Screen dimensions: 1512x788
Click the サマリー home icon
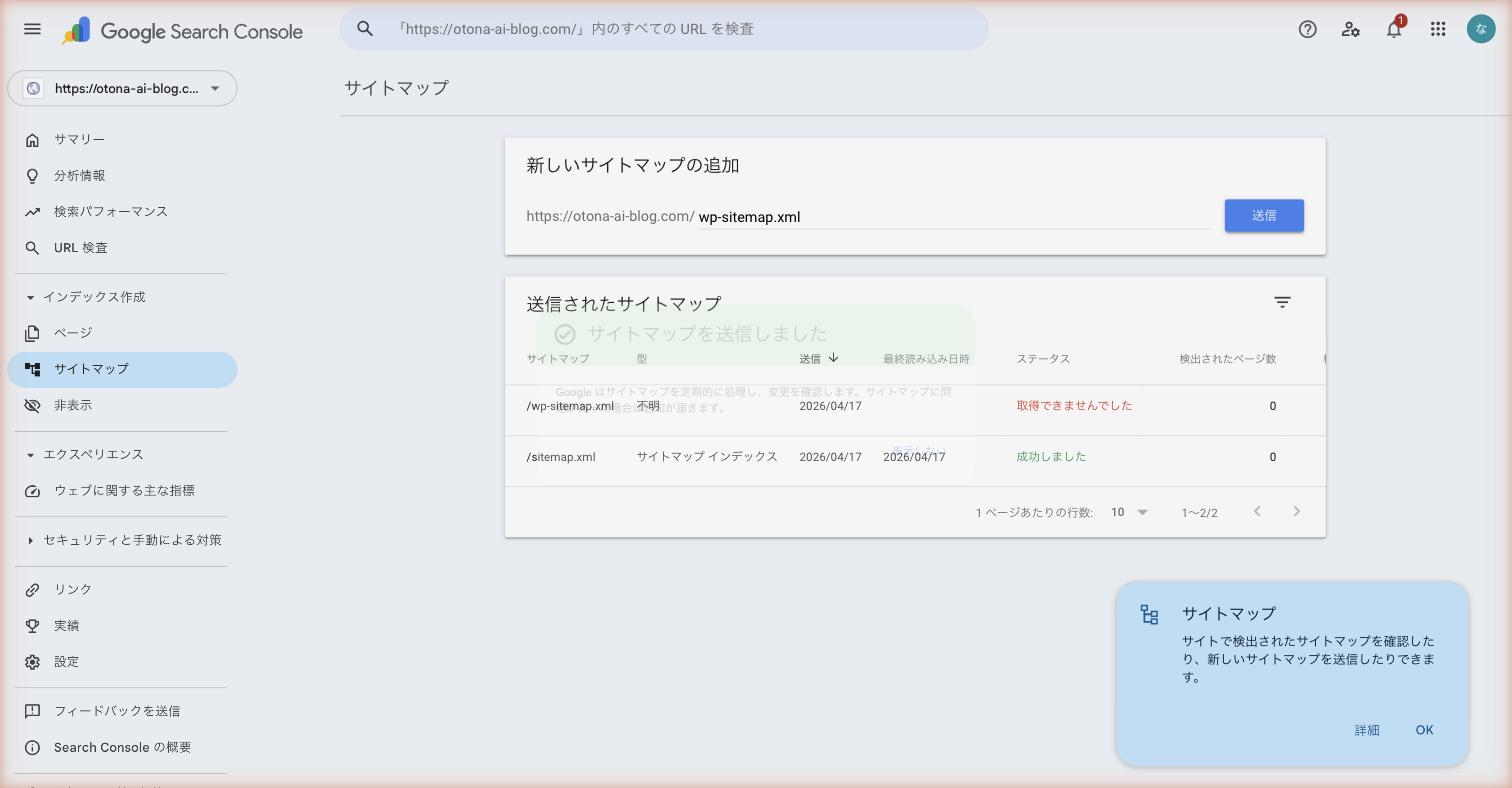tap(32, 140)
